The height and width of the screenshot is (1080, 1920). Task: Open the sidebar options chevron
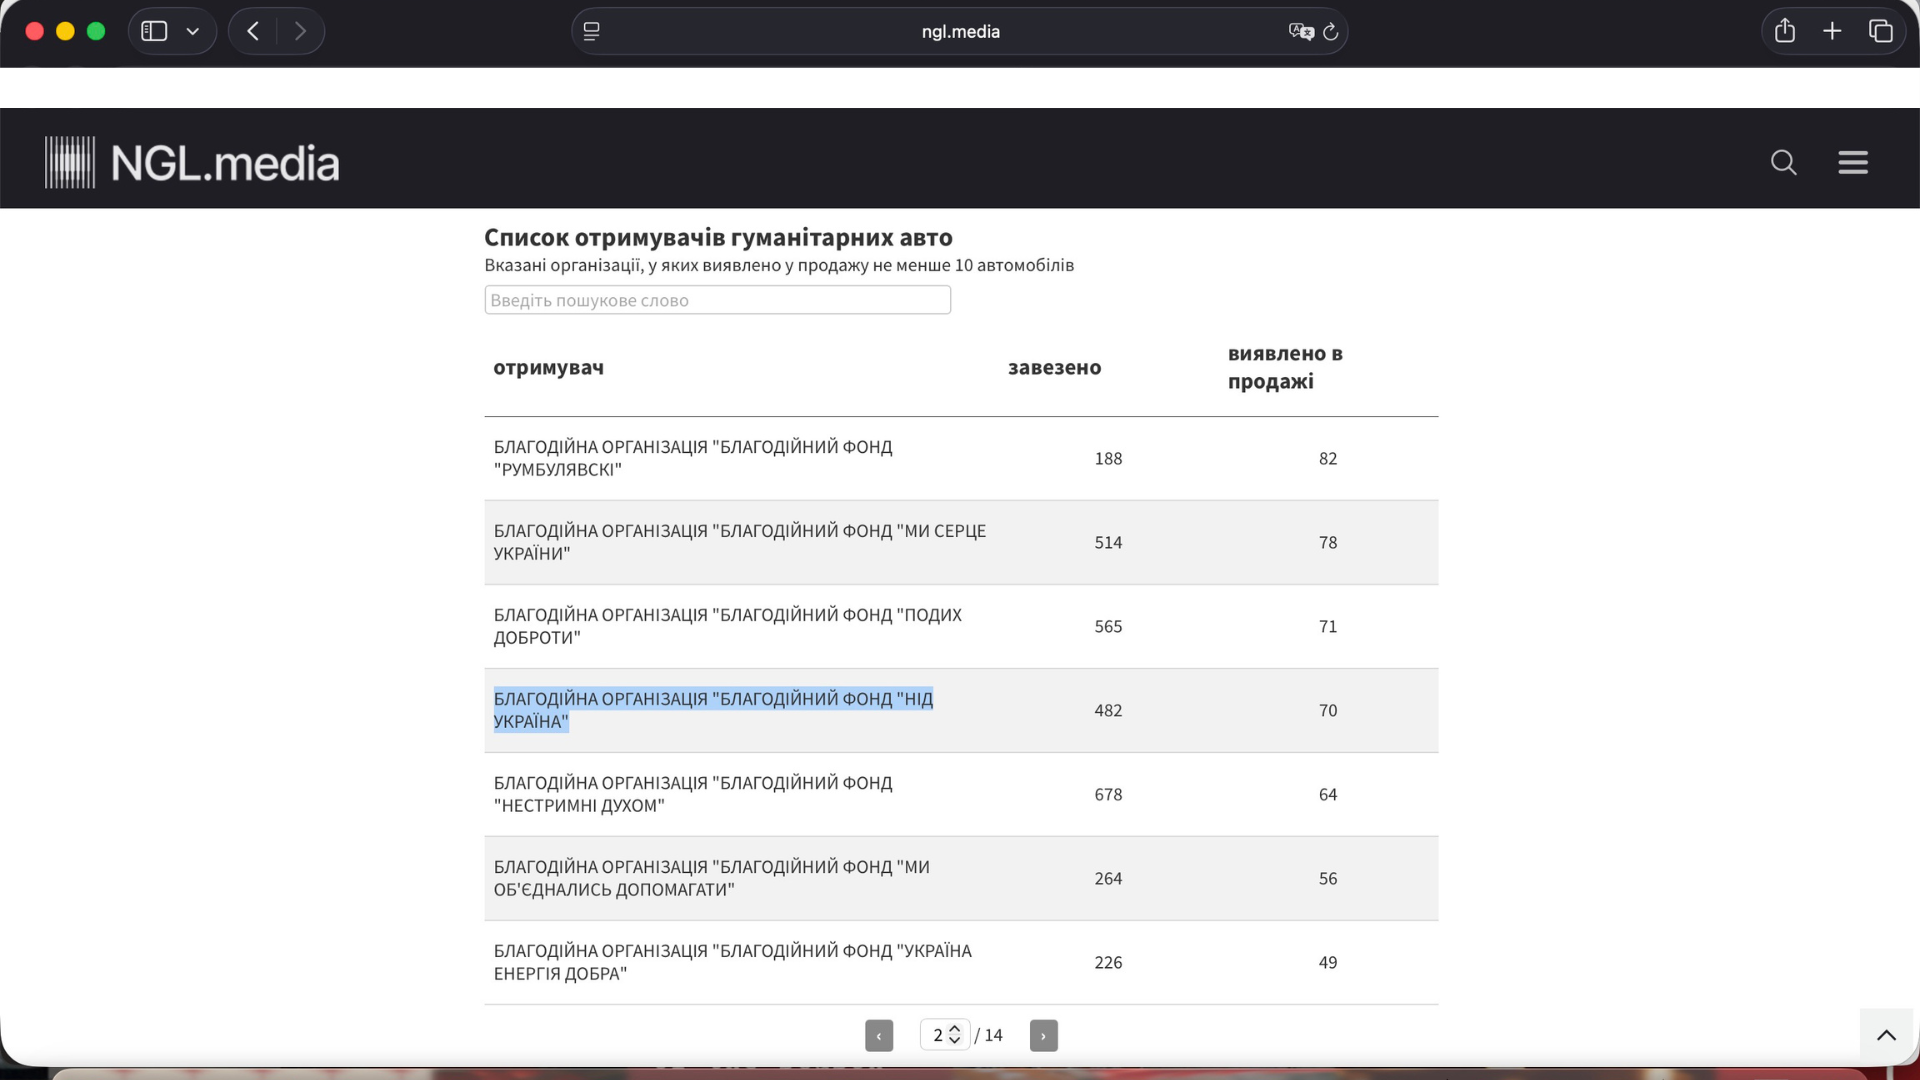pyautogui.click(x=194, y=31)
